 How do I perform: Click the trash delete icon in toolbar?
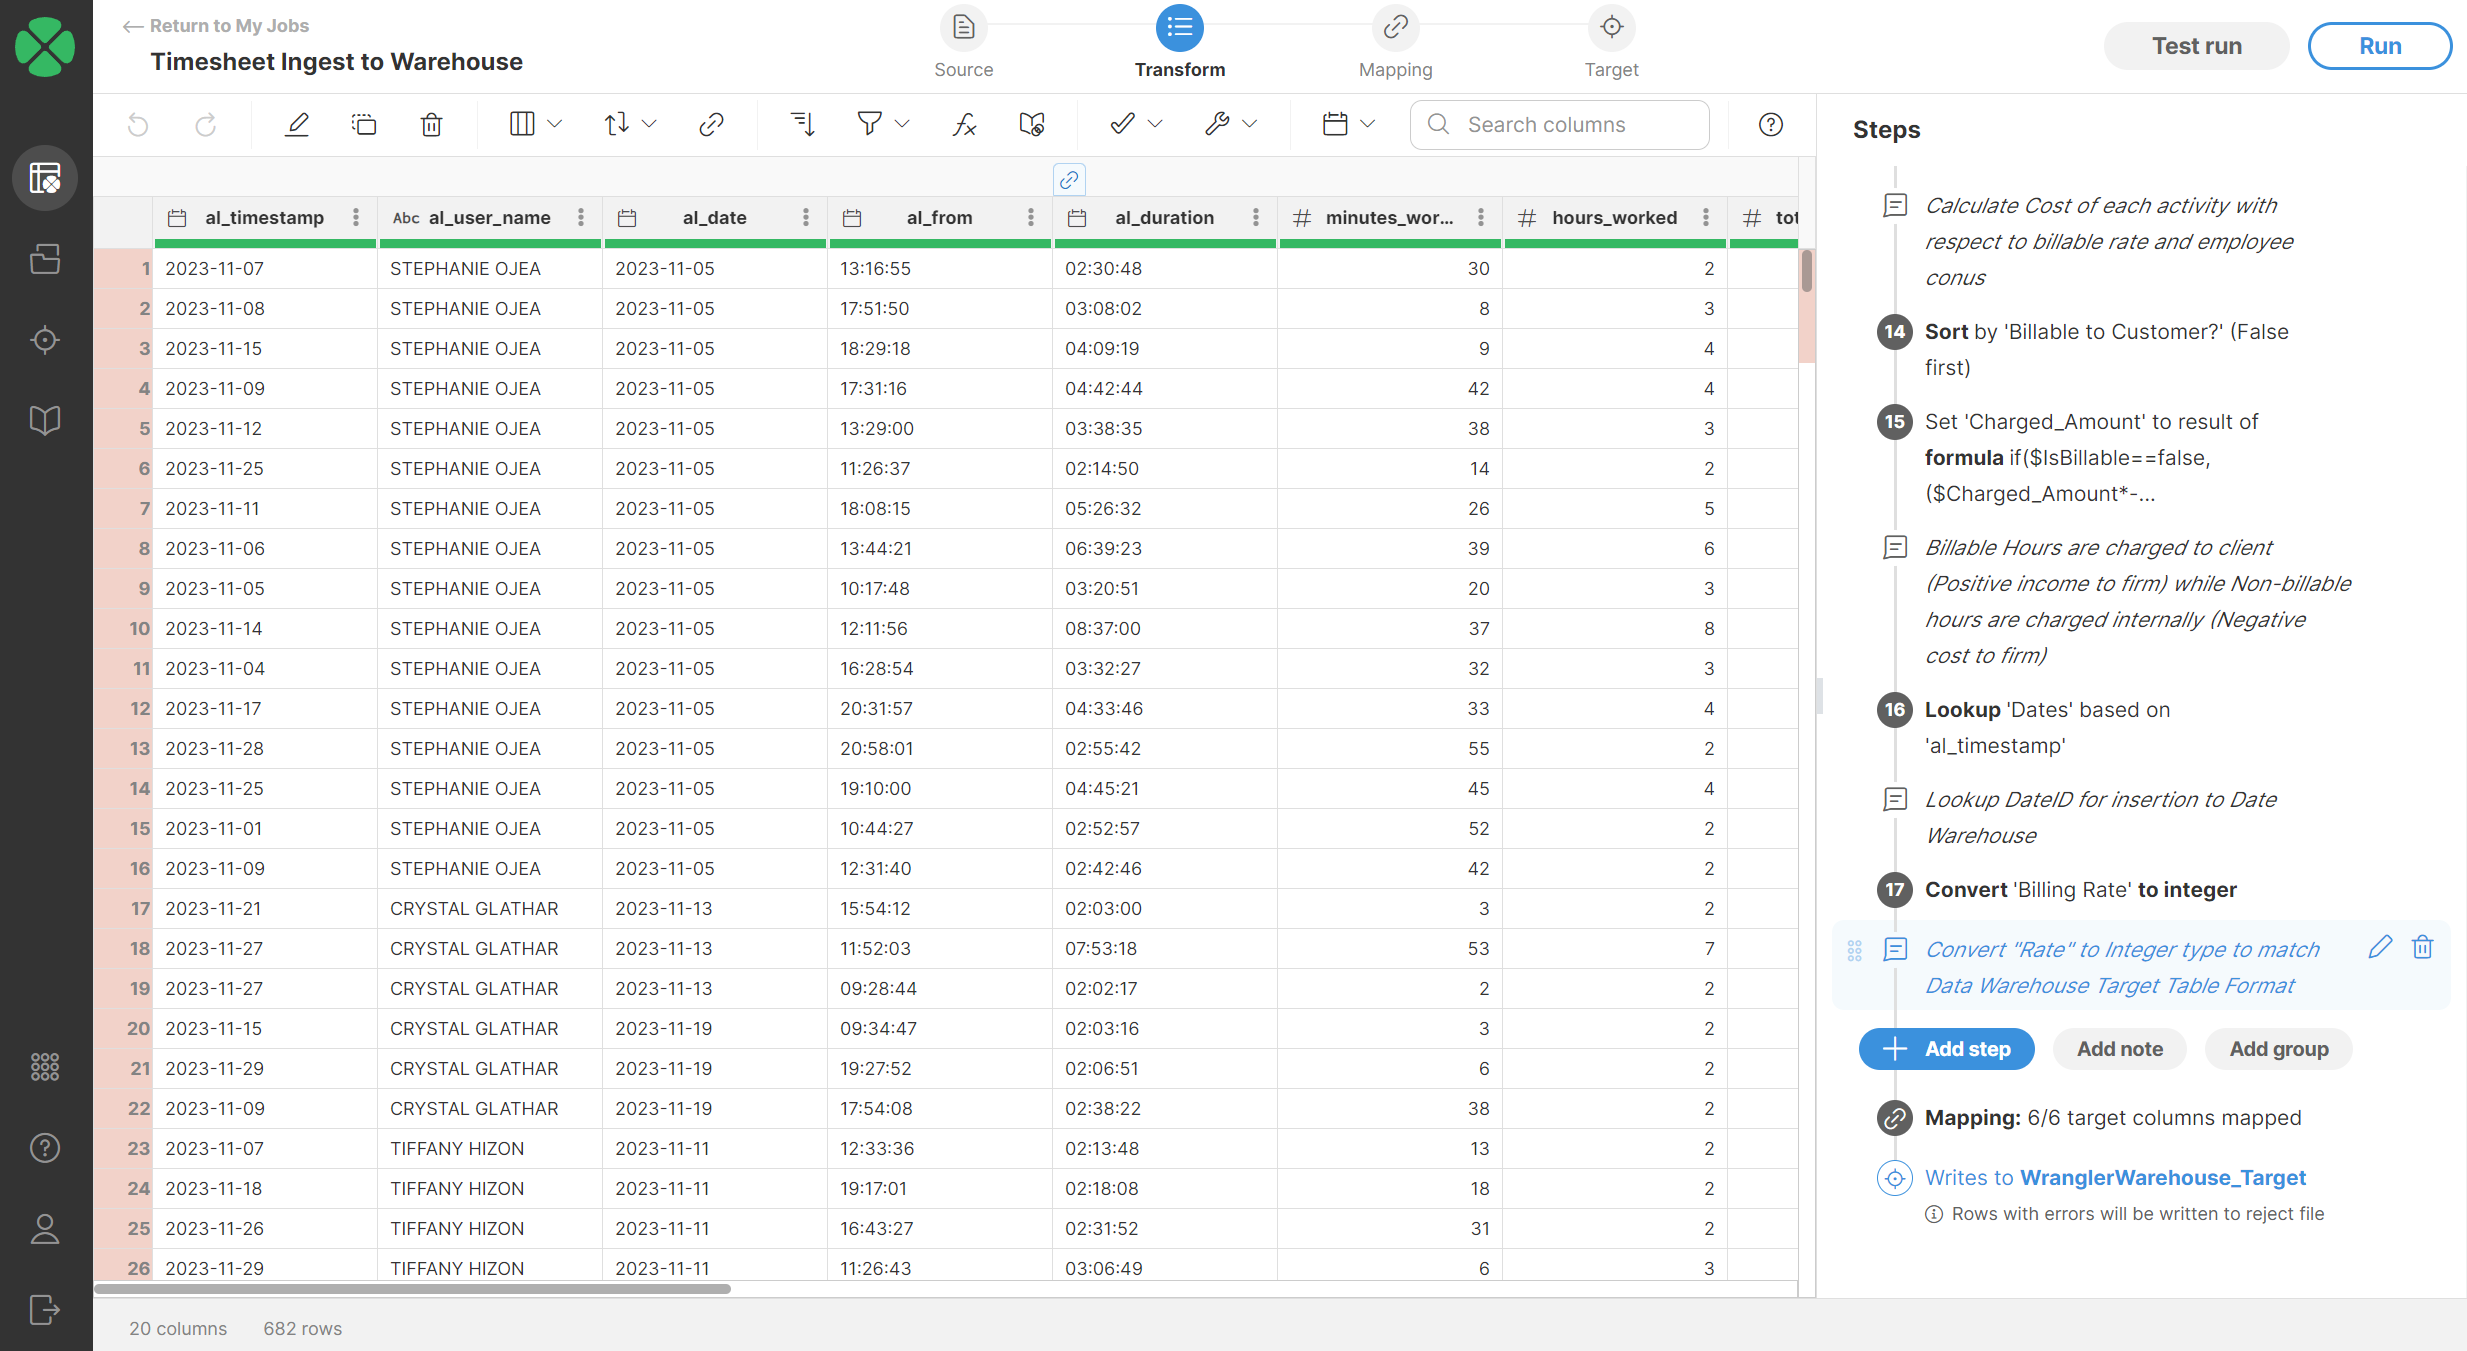pos(431,124)
